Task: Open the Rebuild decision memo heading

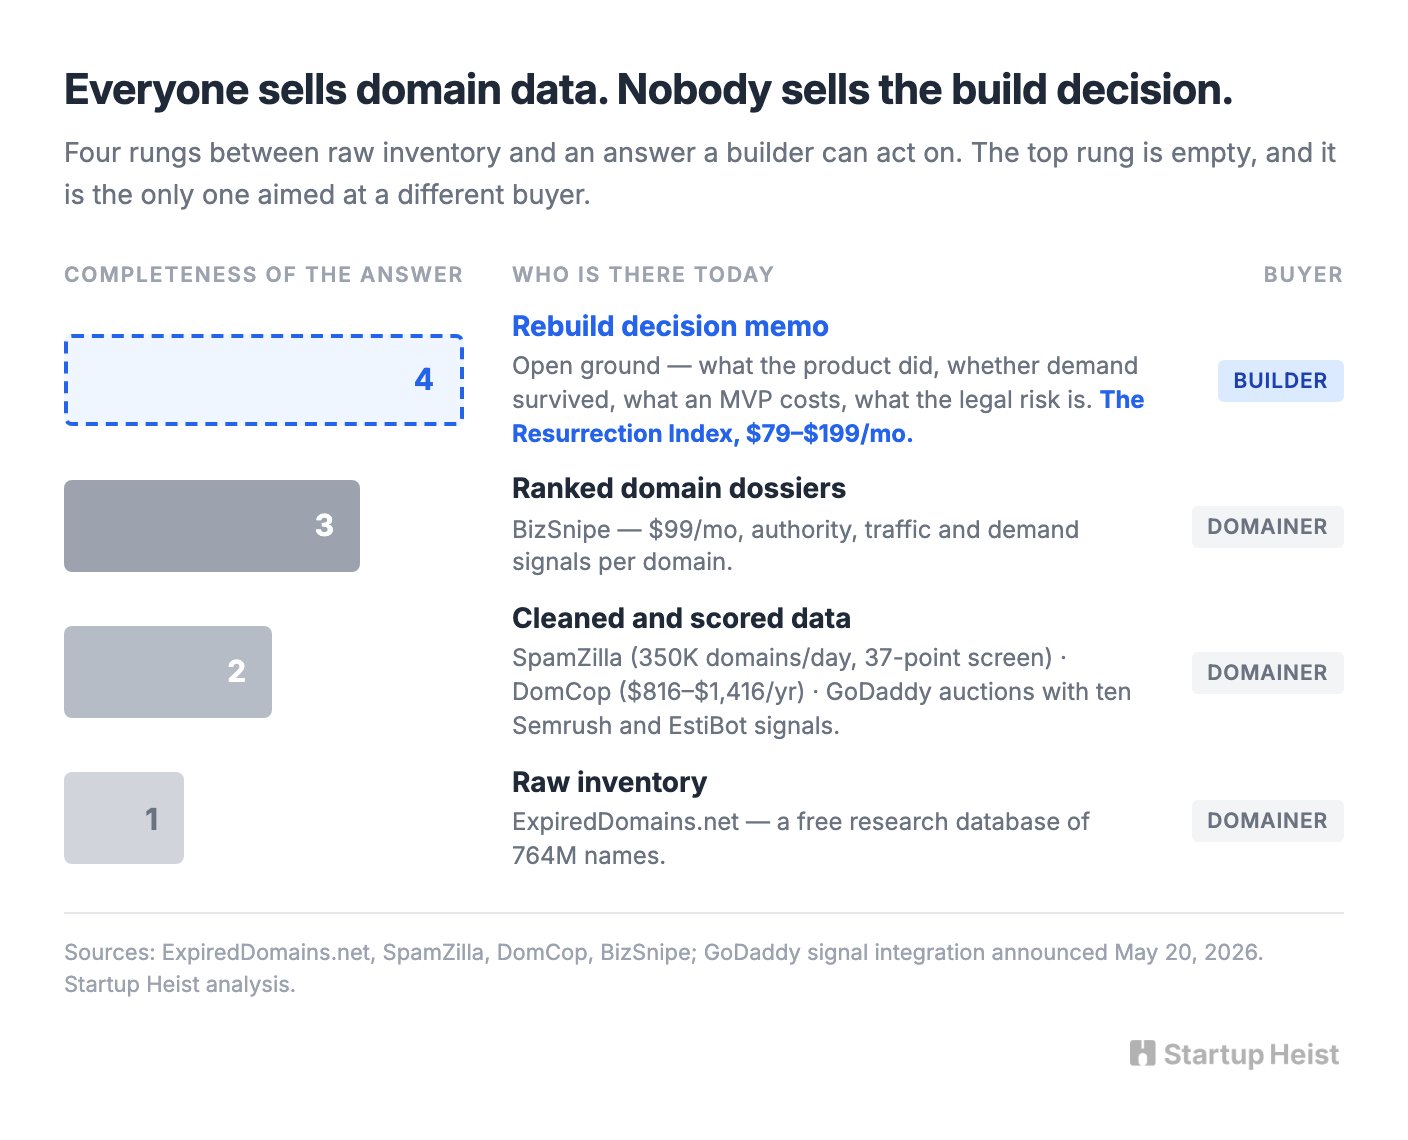Action: tap(670, 326)
